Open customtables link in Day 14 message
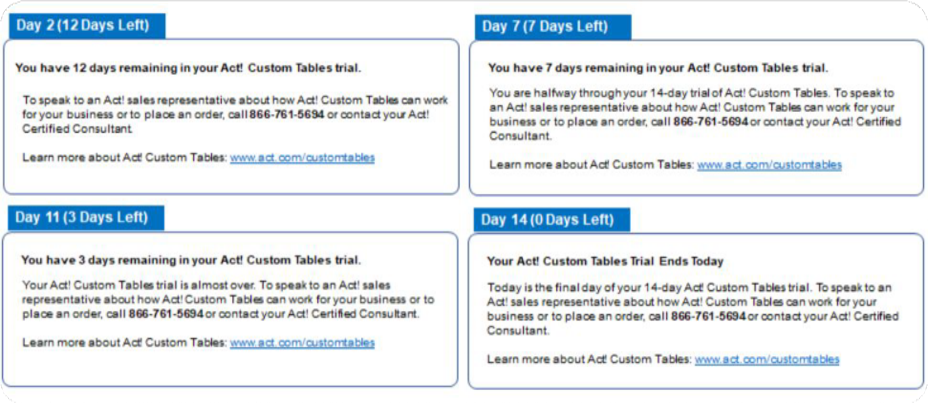The image size is (928, 403). (x=767, y=359)
